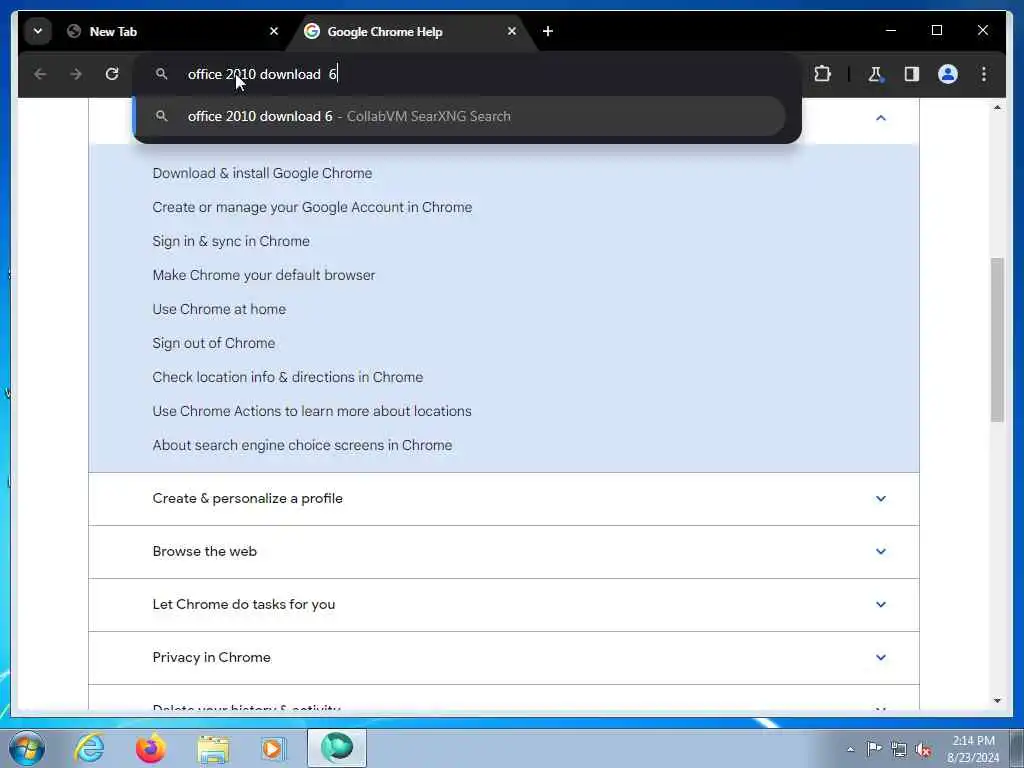This screenshot has width=1024, height=768.
Task: Launch Firefox from the taskbar
Action: pos(150,748)
